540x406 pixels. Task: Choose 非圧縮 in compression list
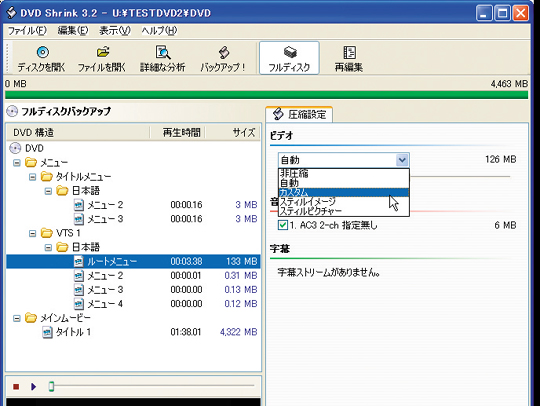tap(344, 173)
